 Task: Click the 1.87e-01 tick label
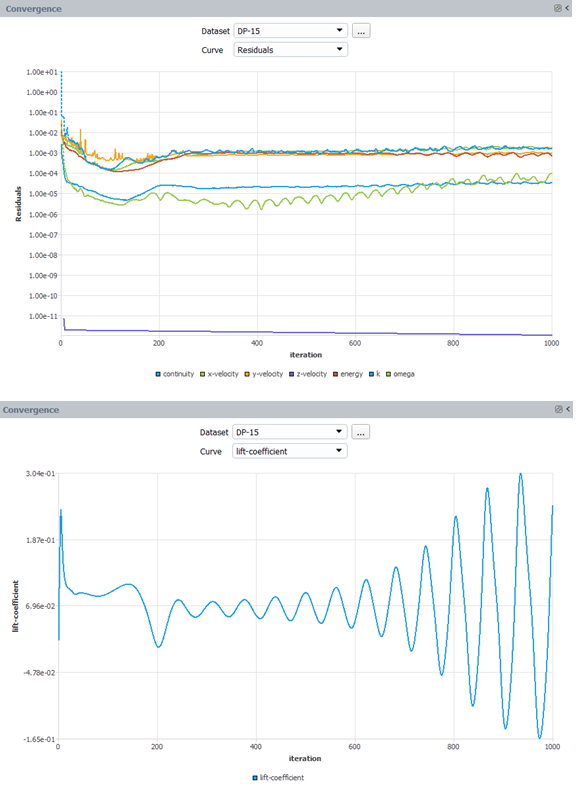(x=40, y=540)
